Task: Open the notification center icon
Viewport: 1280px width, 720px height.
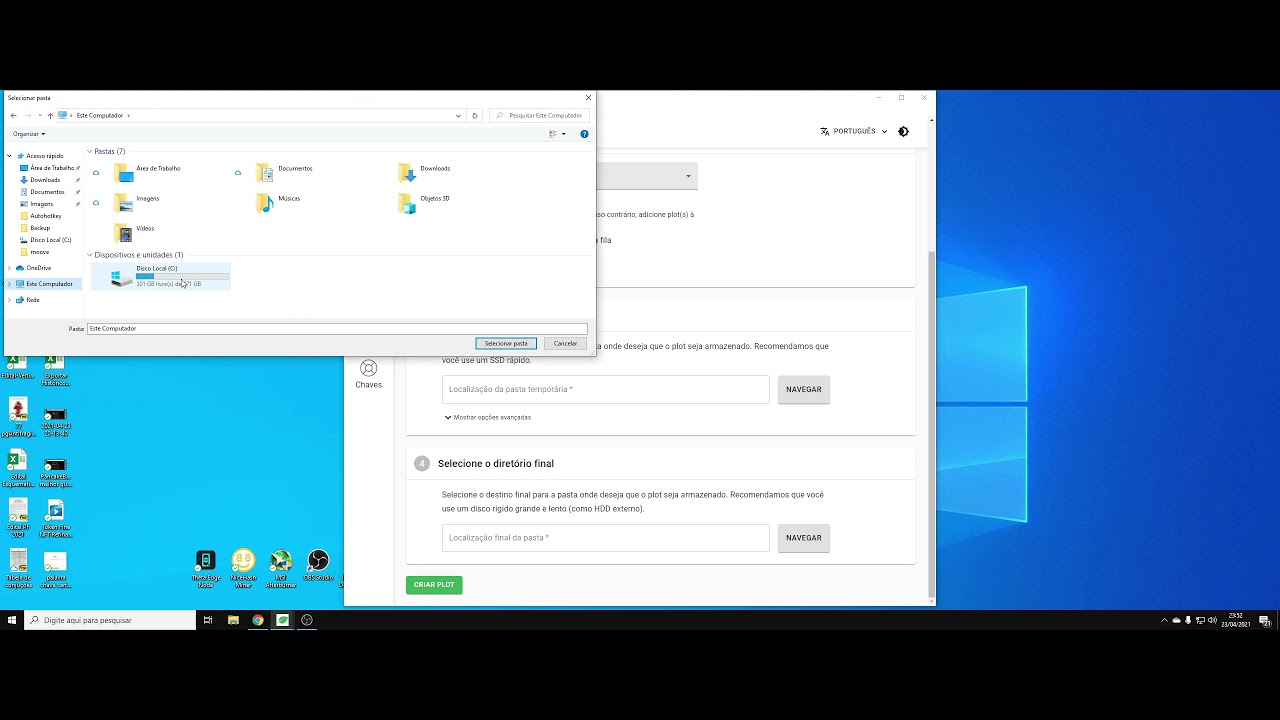Action: [1265, 621]
